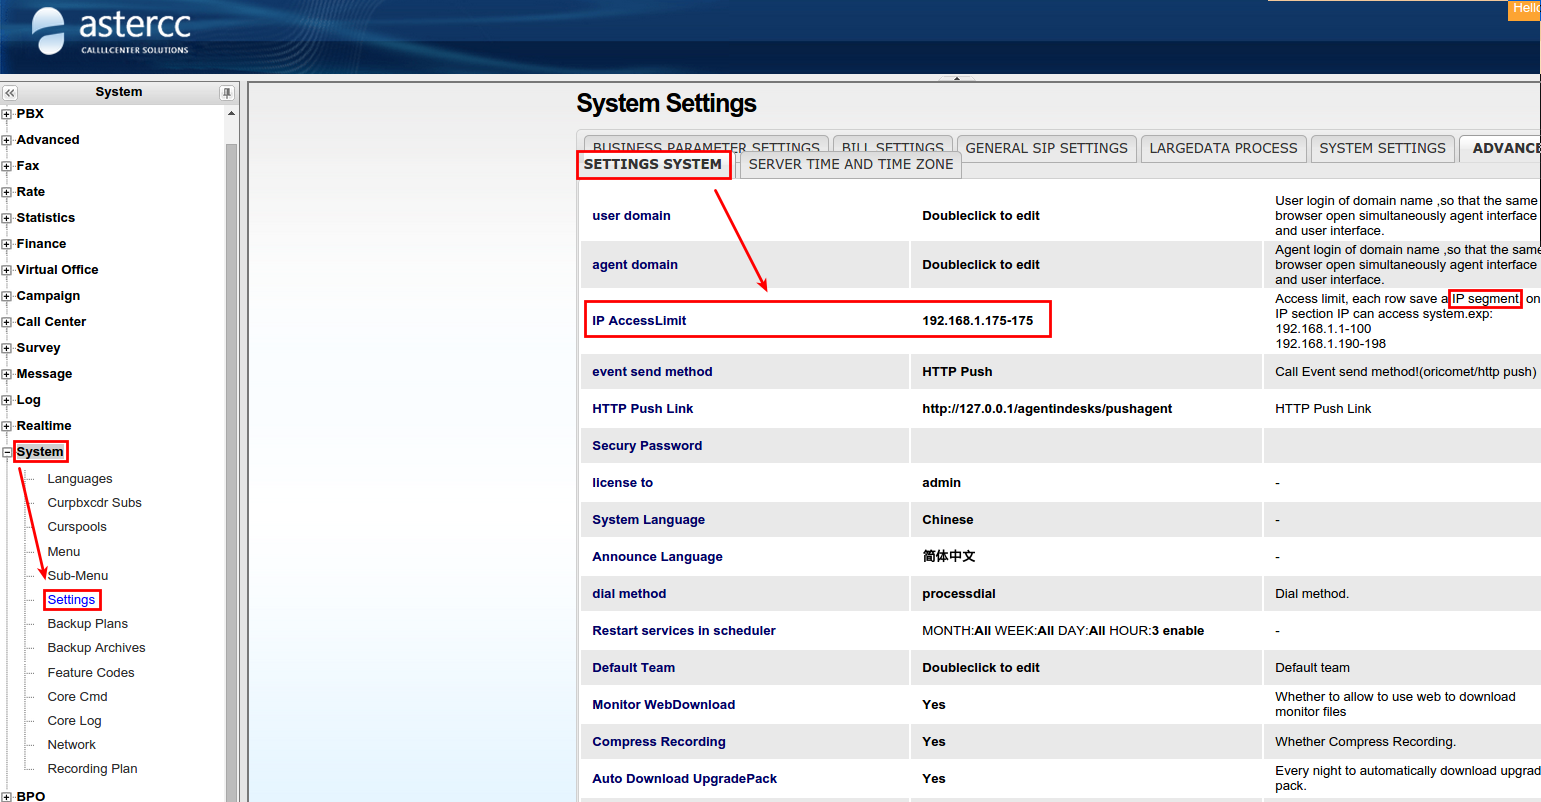Click the HTTP Push Link value field
Image resolution: width=1541 pixels, height=802 pixels.
pos(1046,409)
